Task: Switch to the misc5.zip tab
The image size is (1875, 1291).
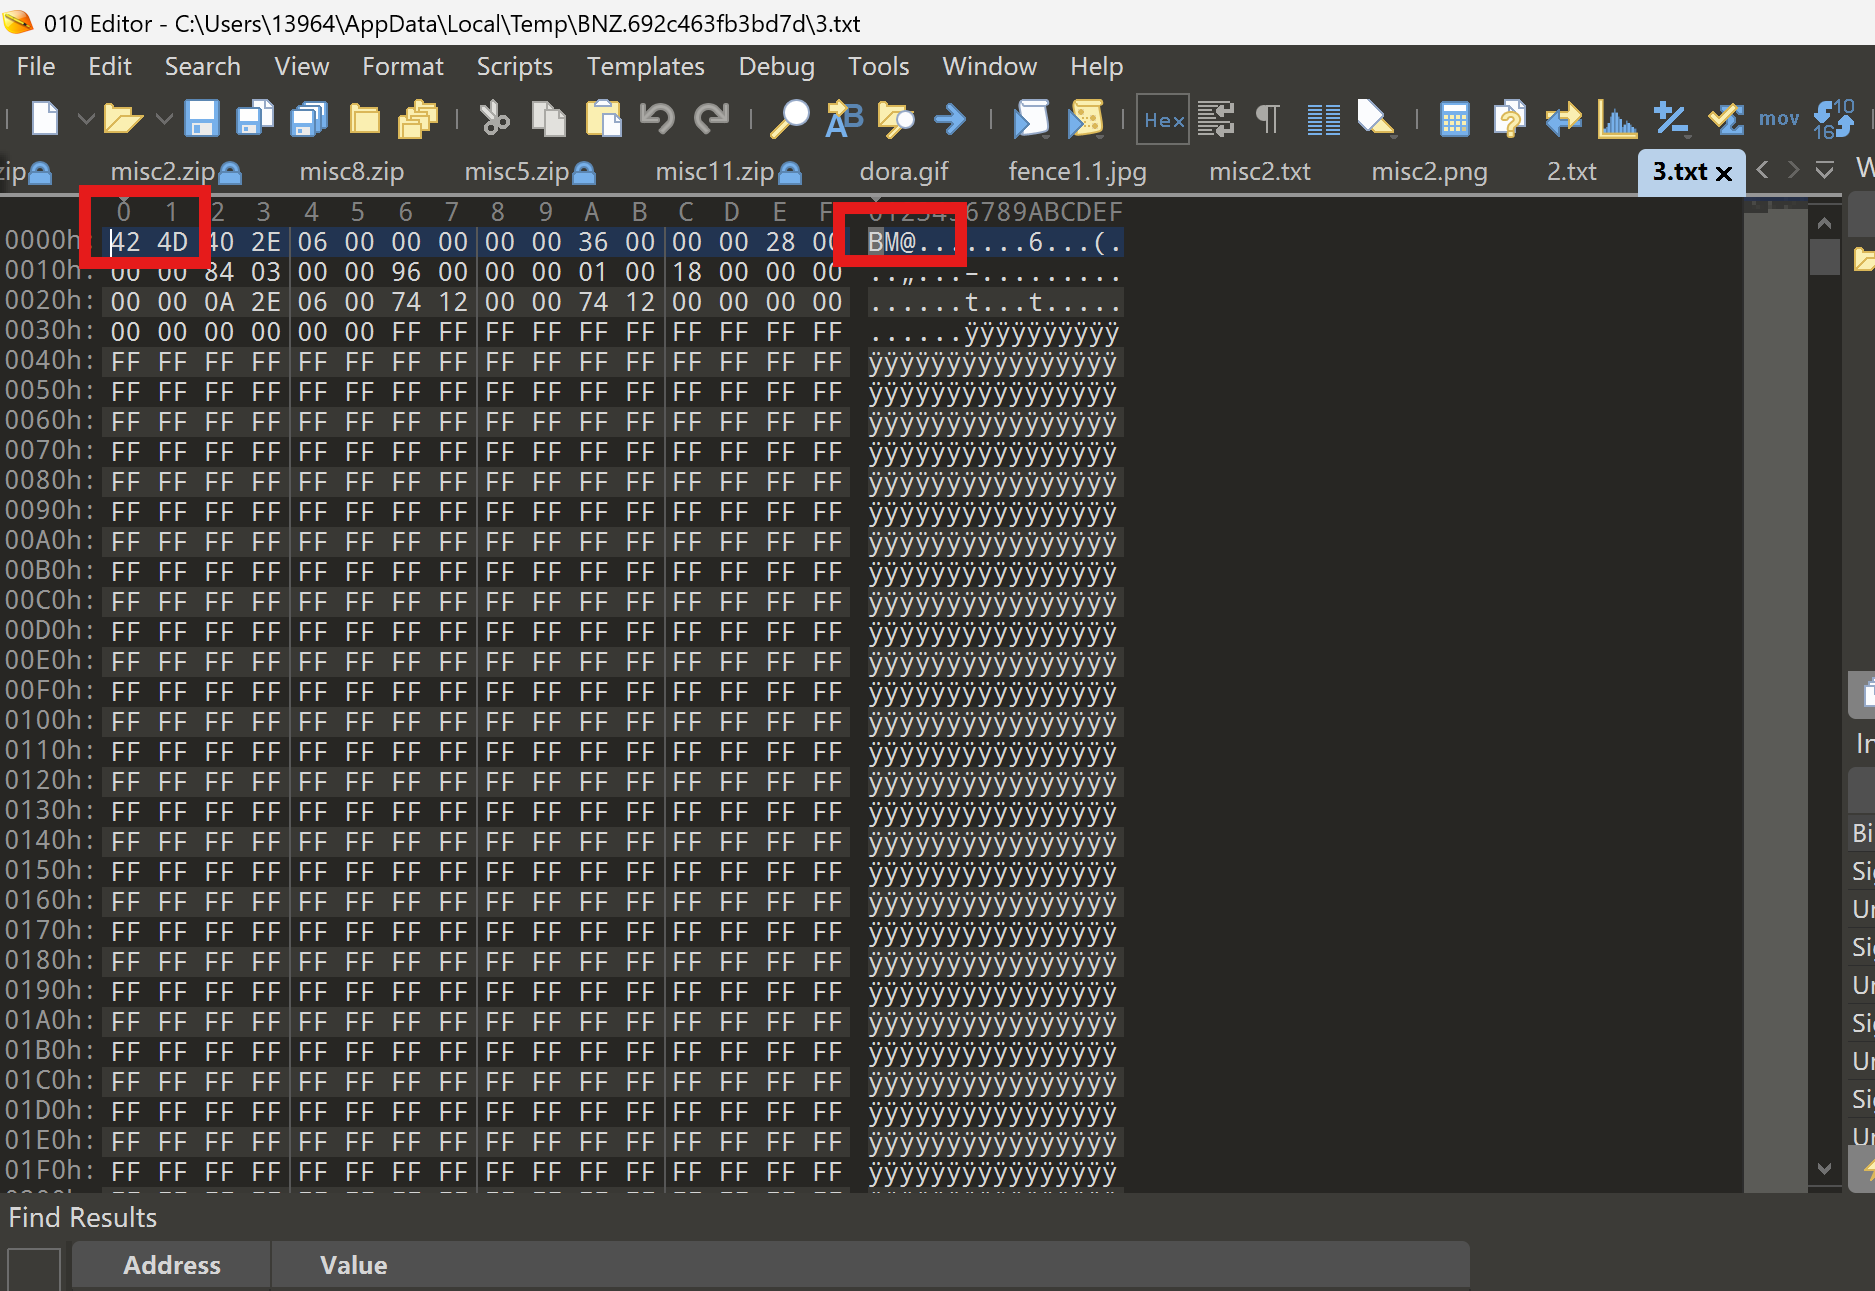Action: click(529, 172)
